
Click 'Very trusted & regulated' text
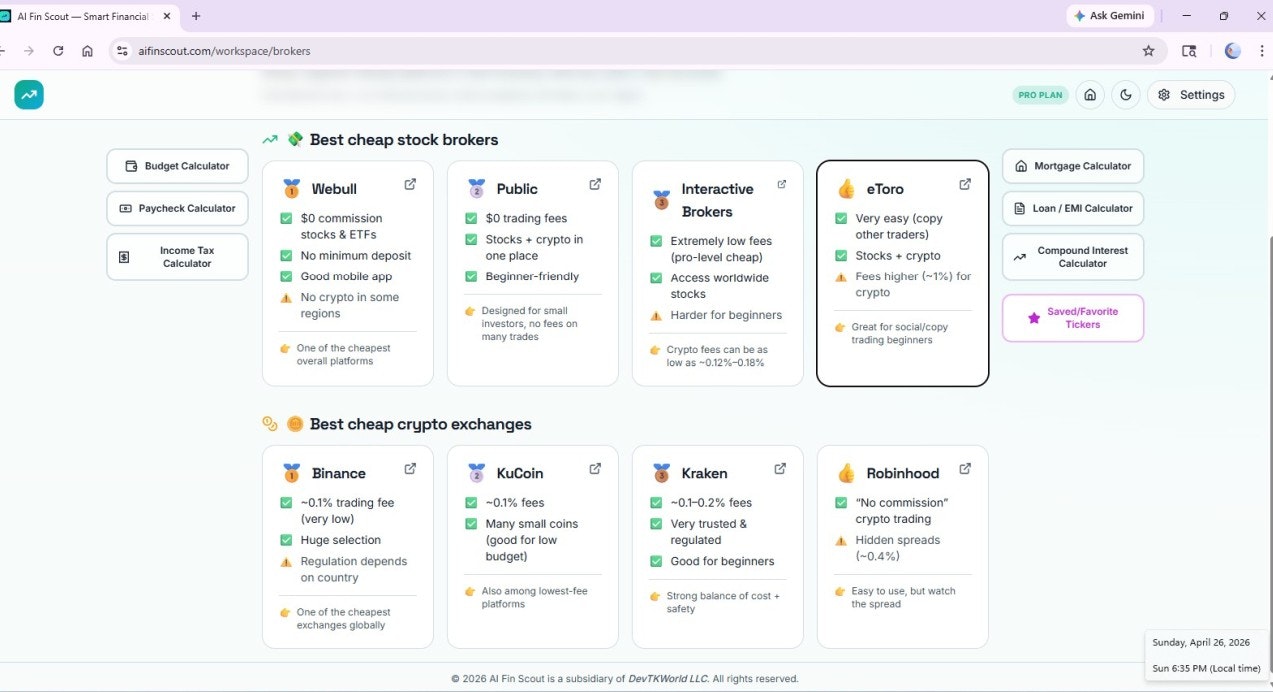coord(709,532)
